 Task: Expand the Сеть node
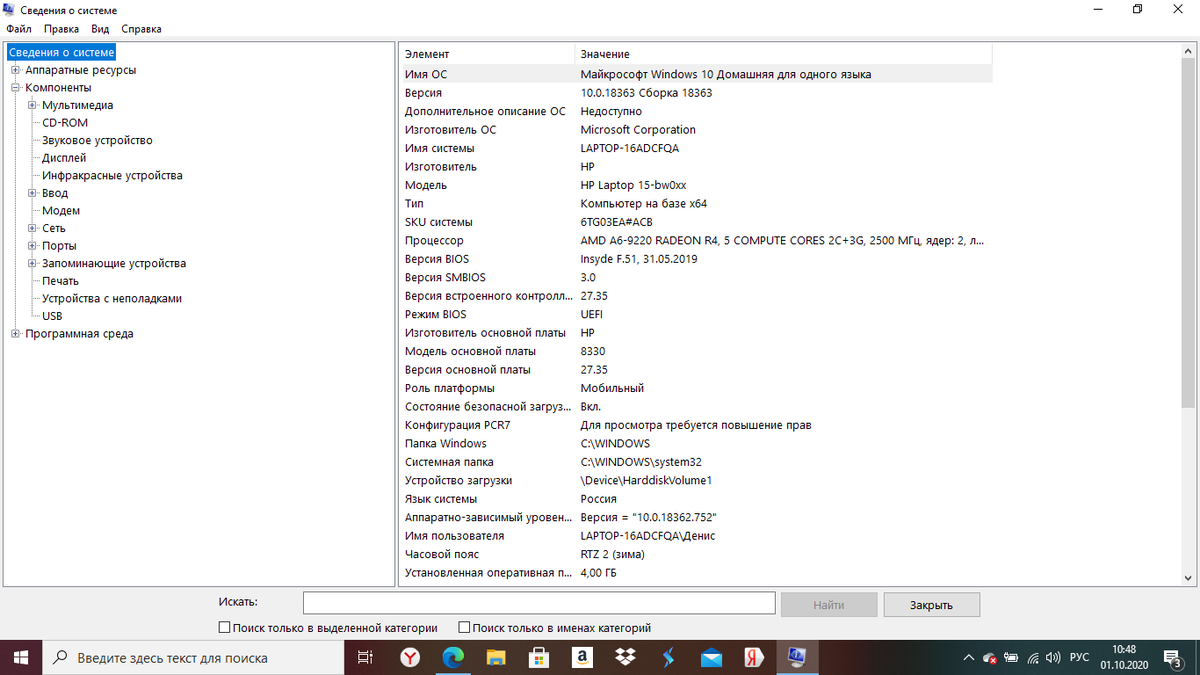point(32,228)
